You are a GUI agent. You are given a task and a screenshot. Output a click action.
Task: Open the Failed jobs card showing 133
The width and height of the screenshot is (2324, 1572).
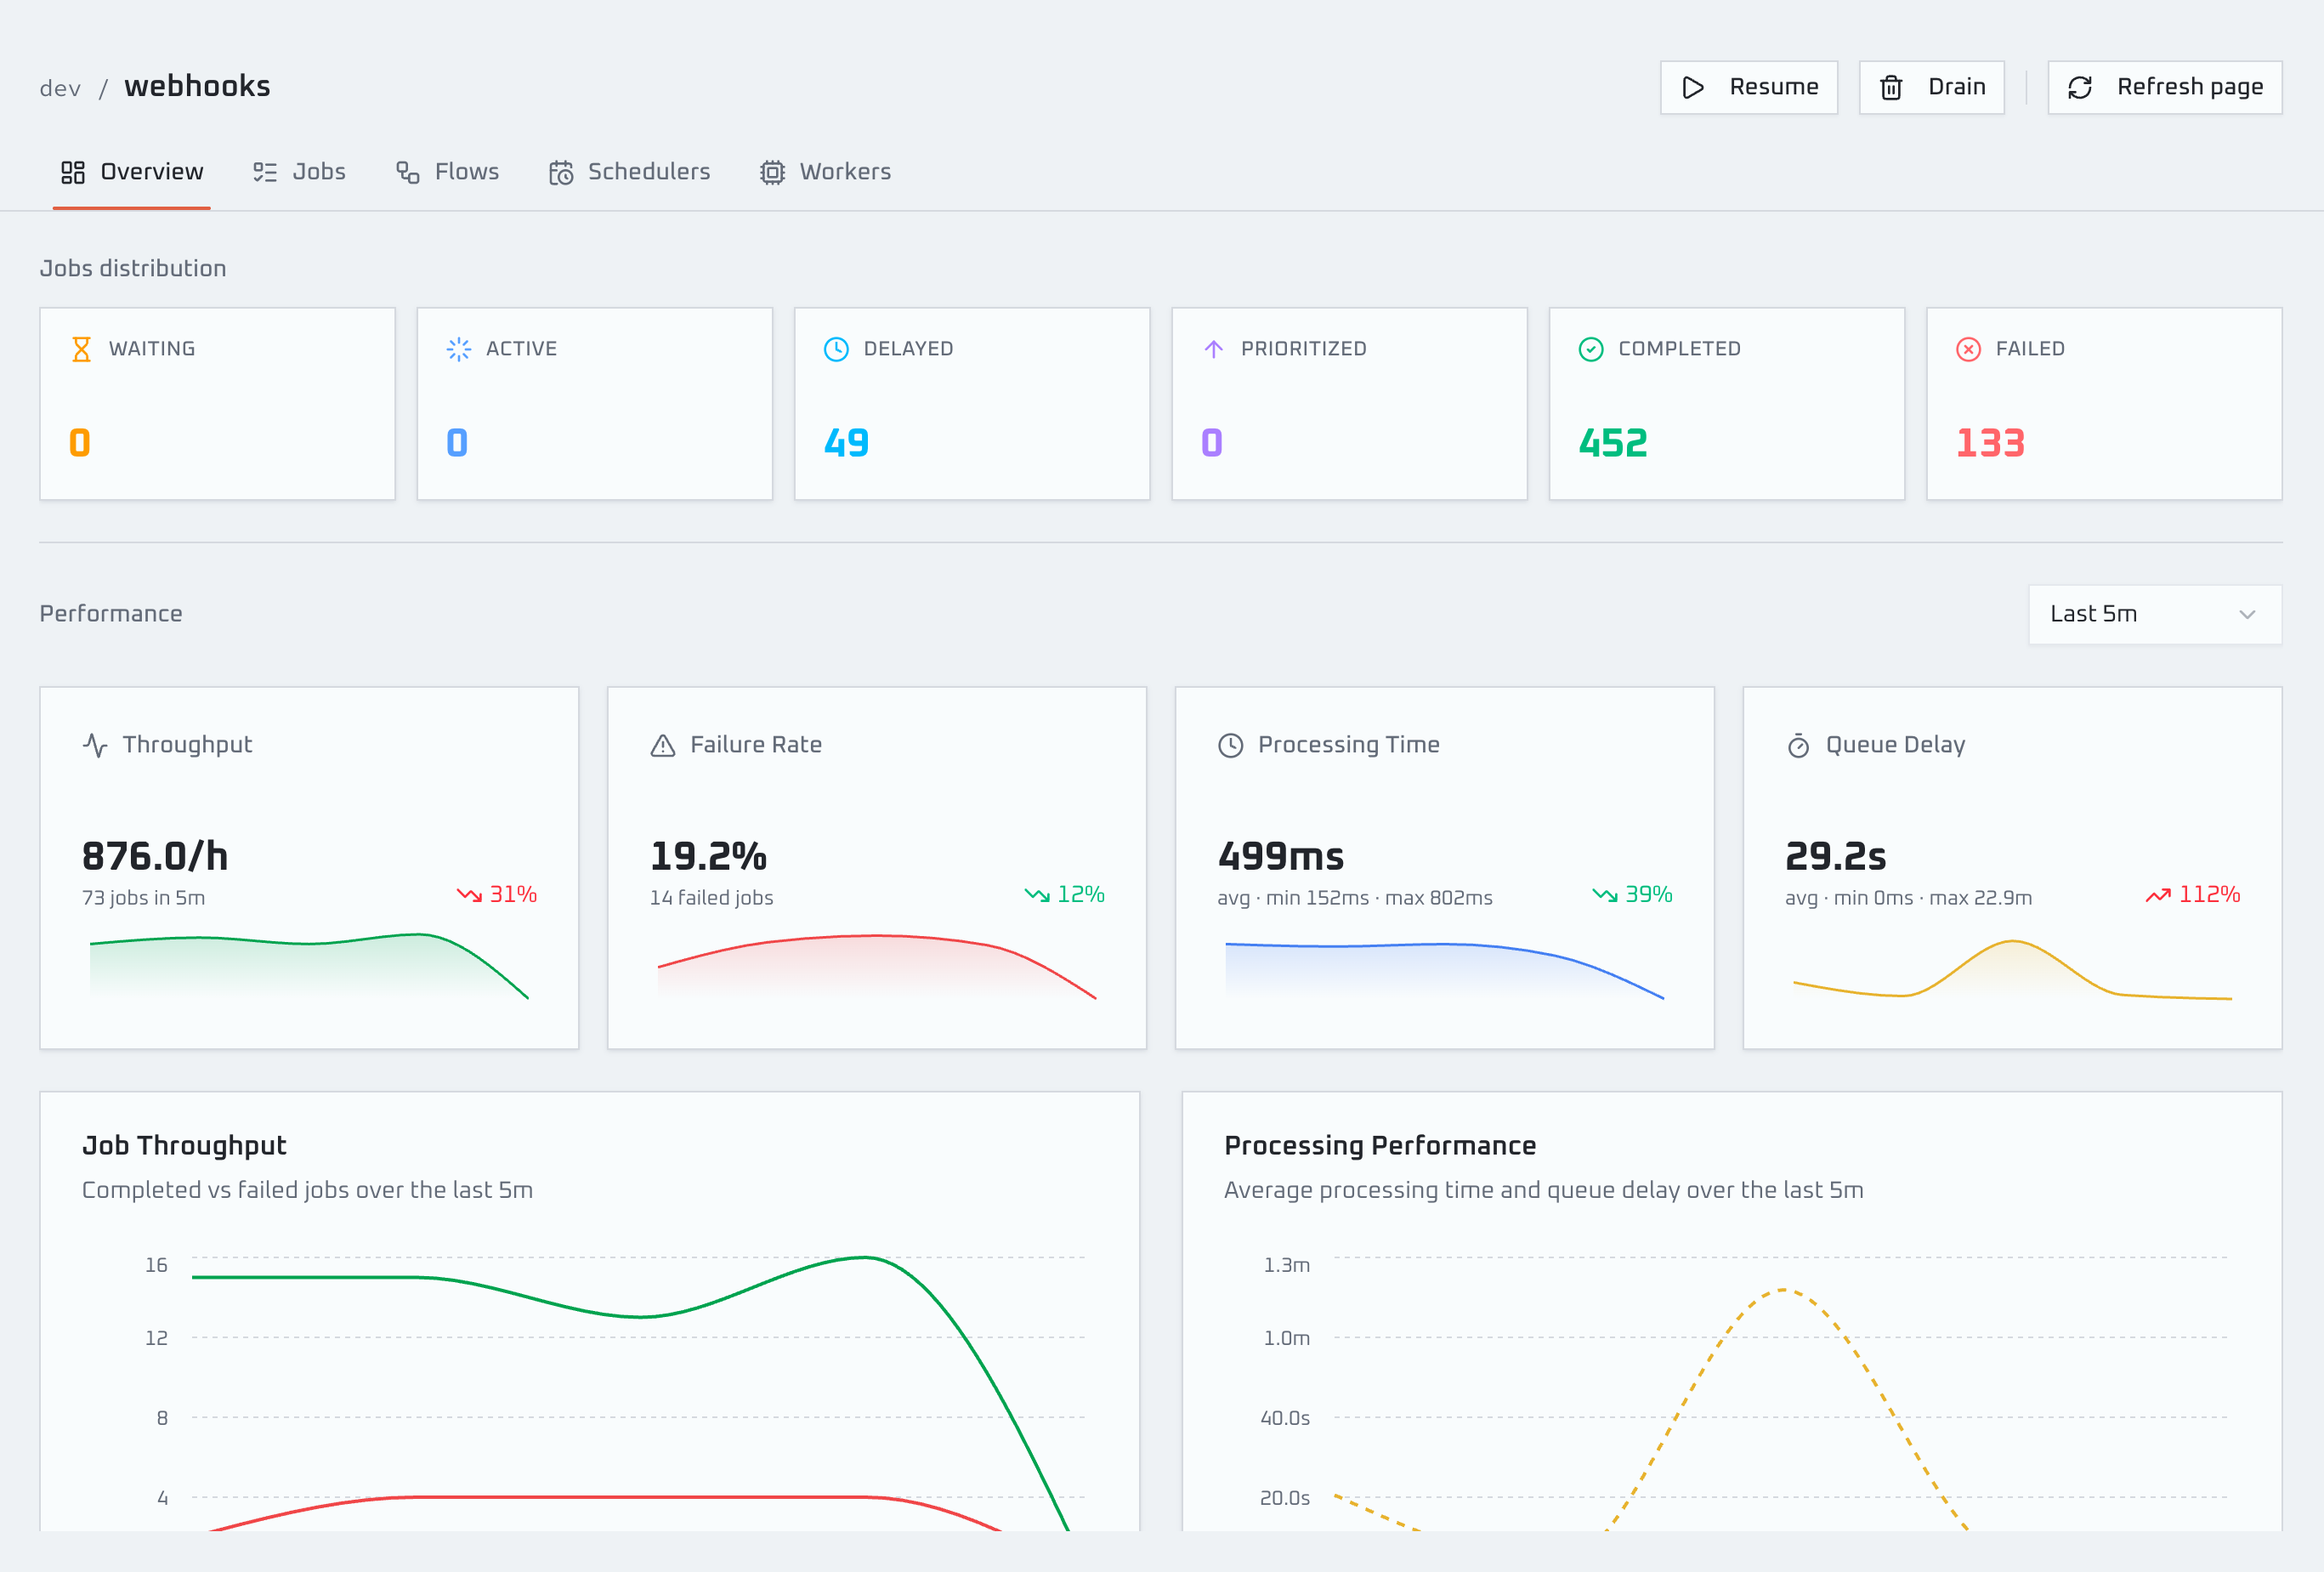coord(2104,403)
